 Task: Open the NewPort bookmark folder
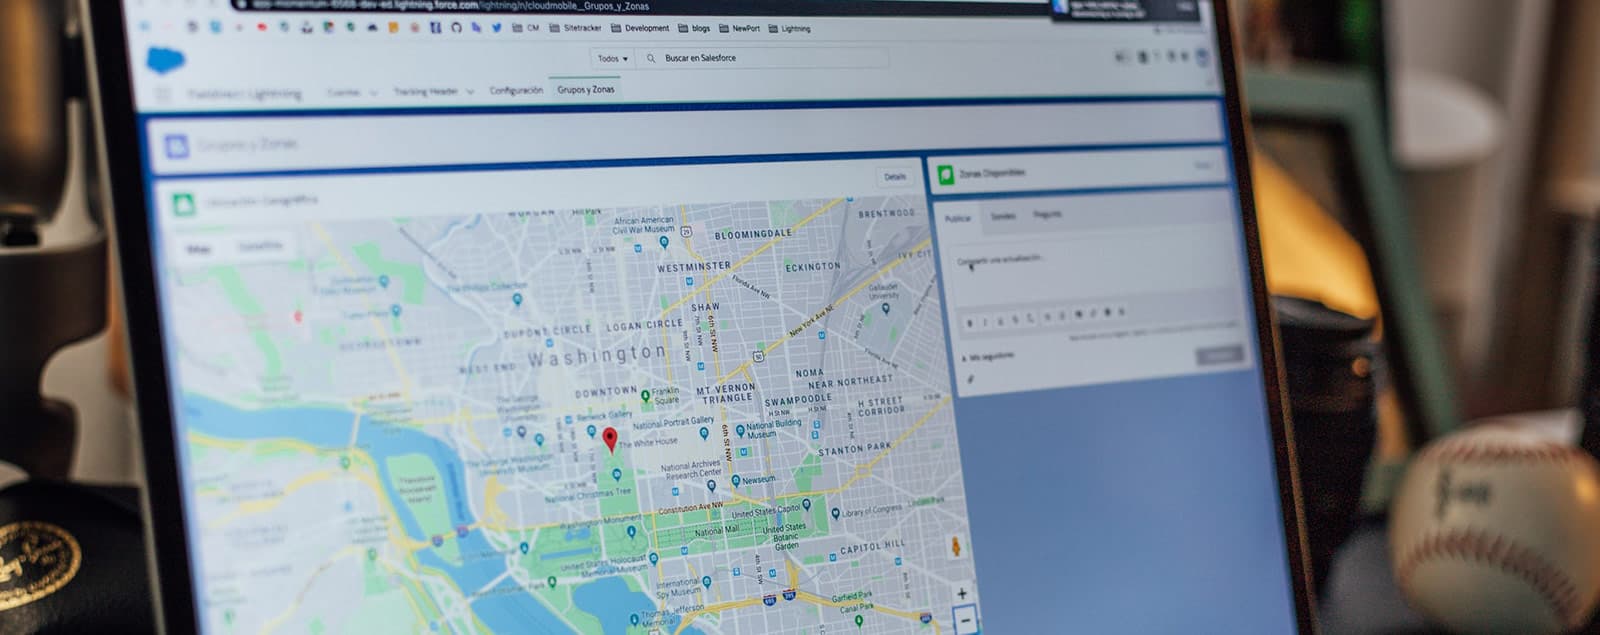click(739, 28)
